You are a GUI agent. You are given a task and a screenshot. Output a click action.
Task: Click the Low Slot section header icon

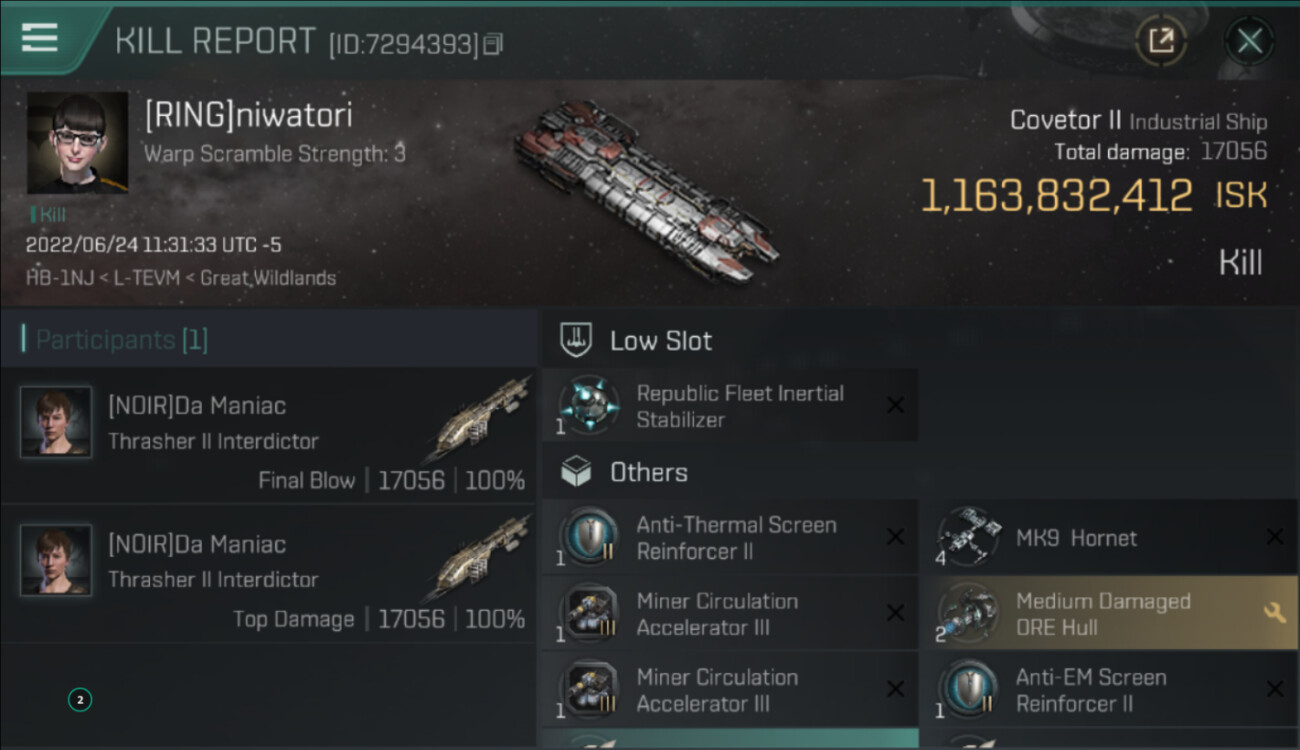pyautogui.click(x=576, y=340)
